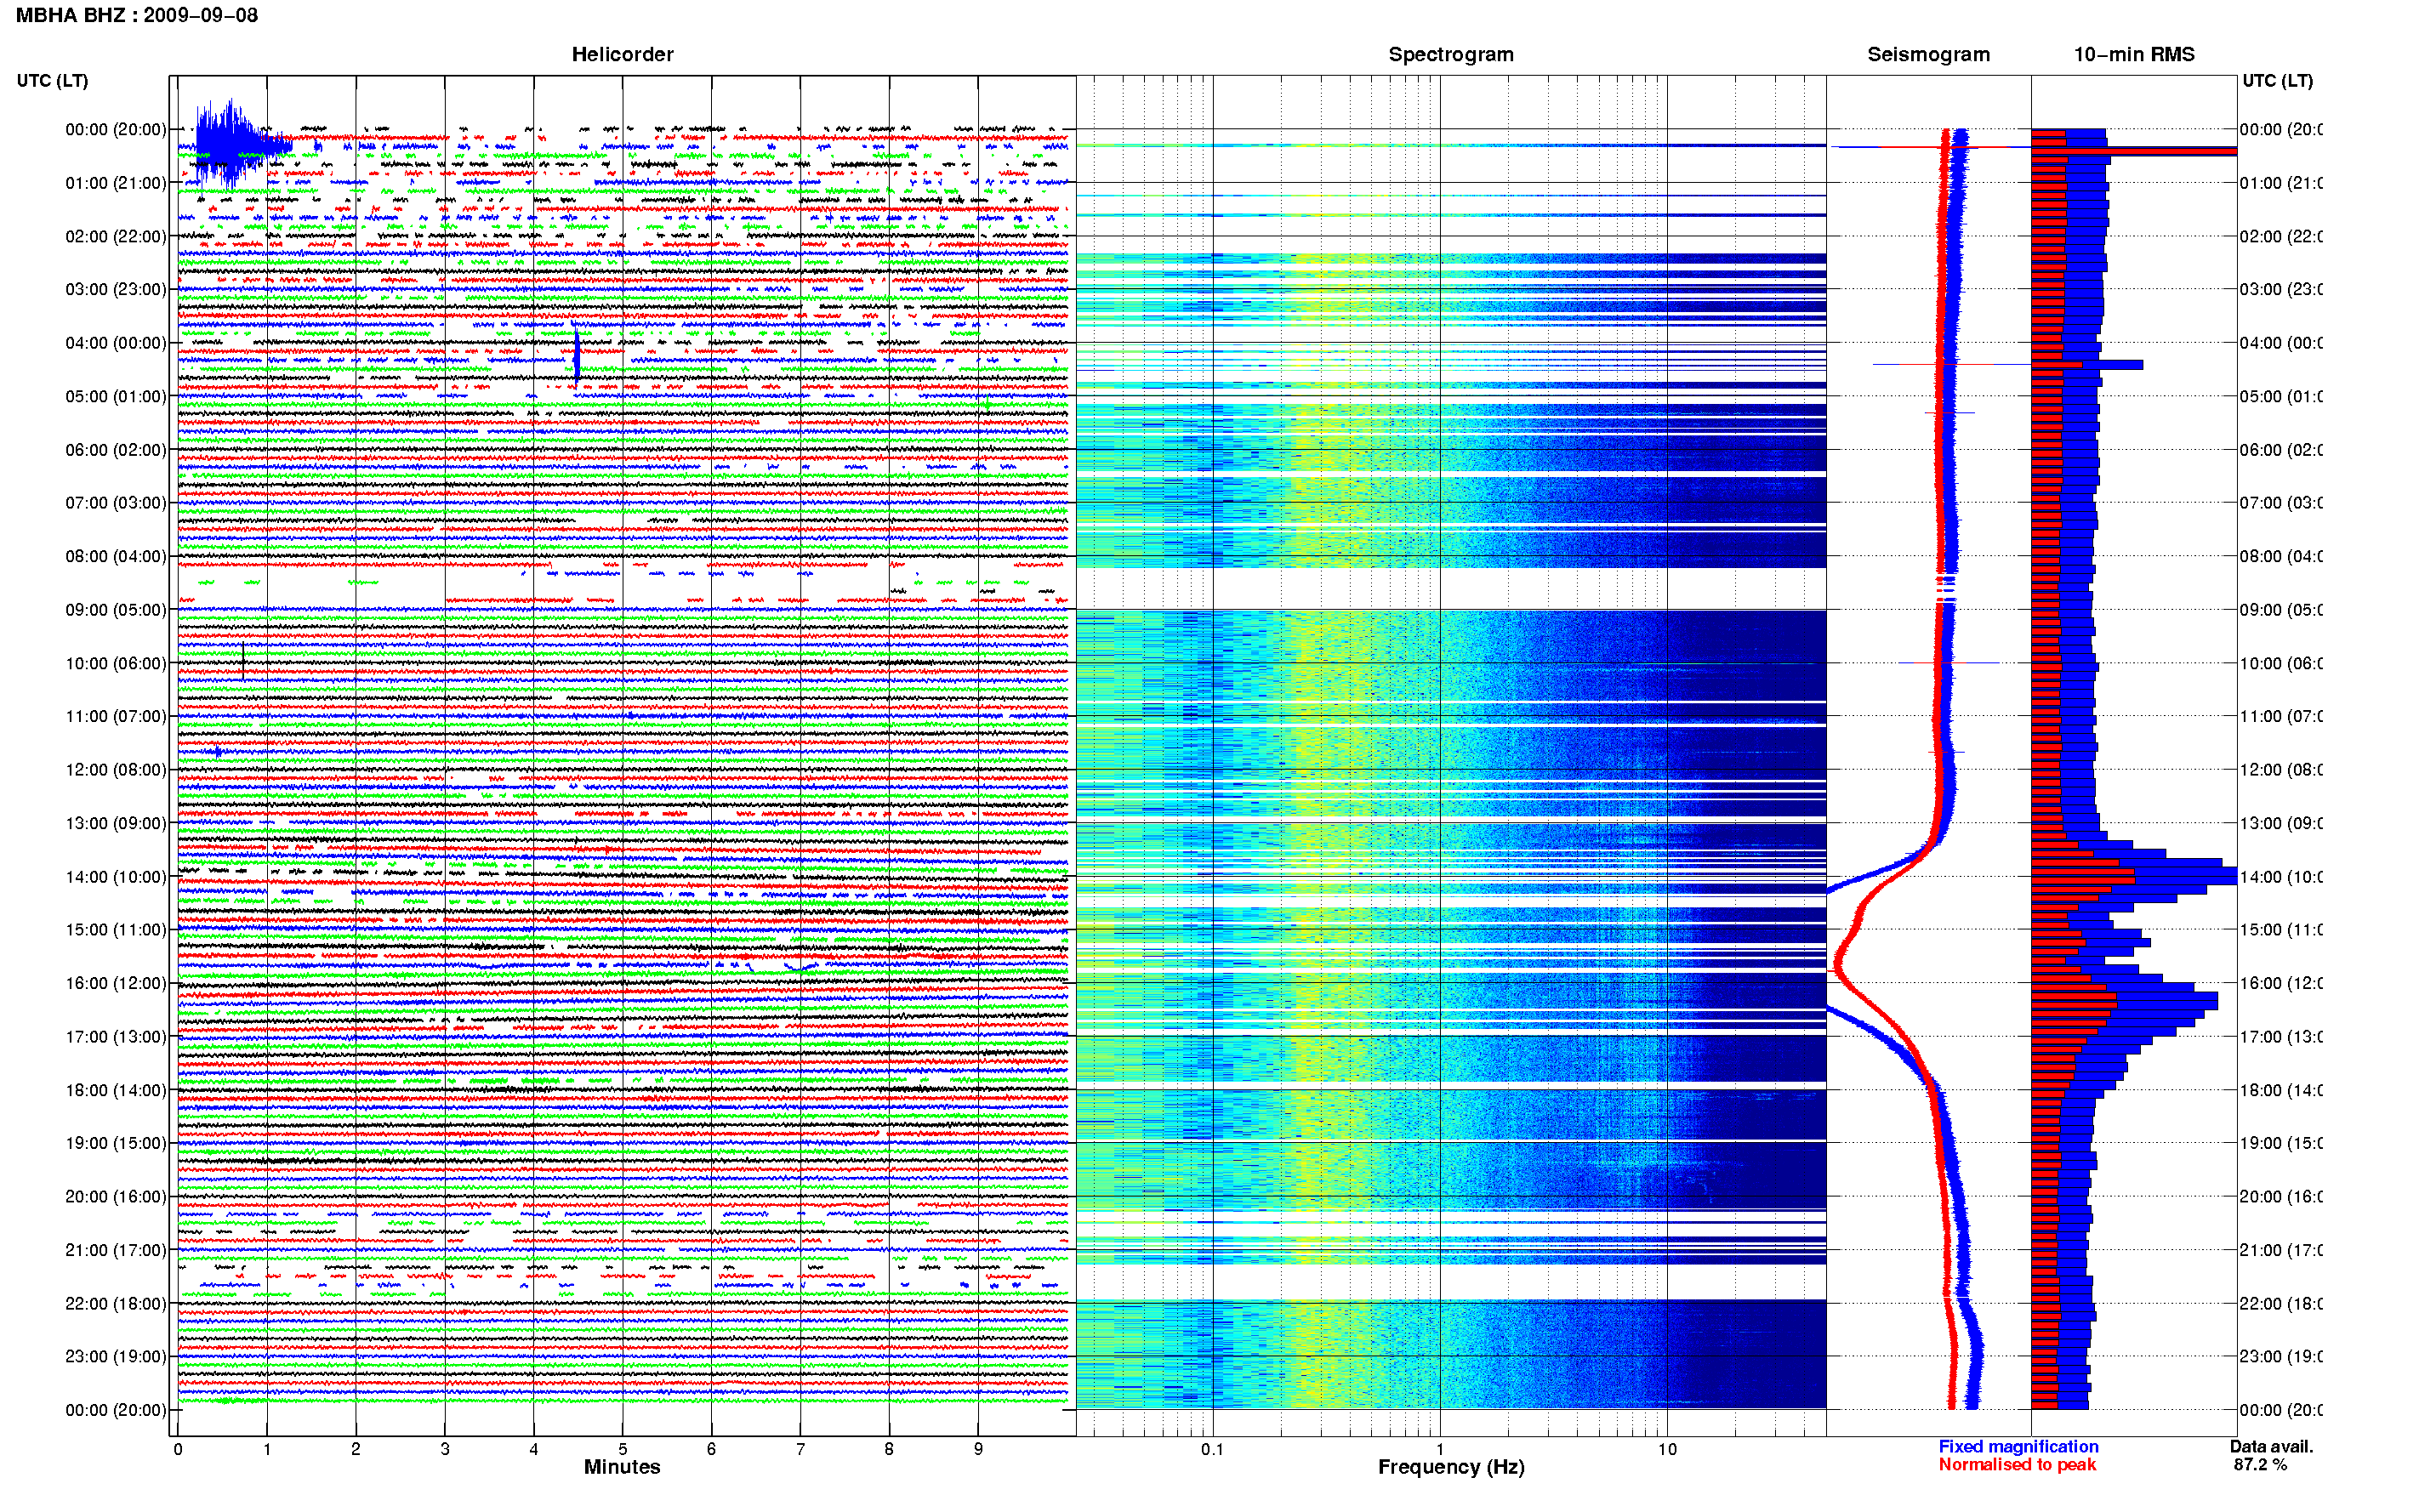Click the 15:00 (11:00) left time label
Screen dimensions: 2419x1512
(116, 930)
